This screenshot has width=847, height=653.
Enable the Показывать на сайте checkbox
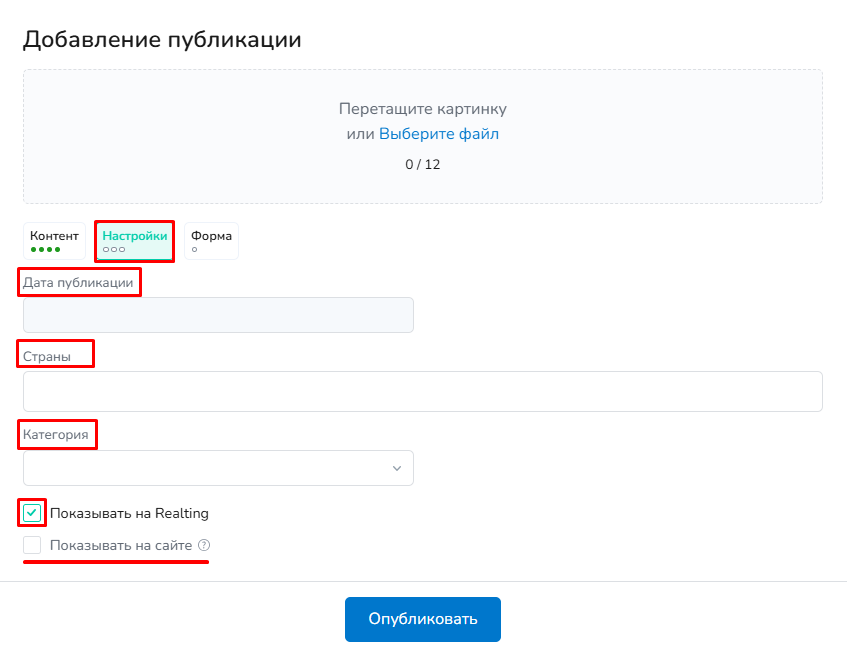(32, 545)
